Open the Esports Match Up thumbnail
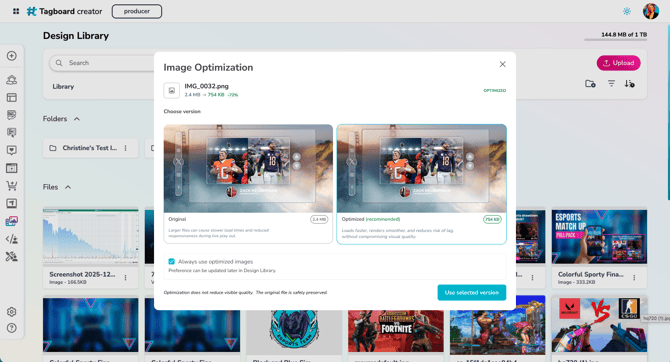This screenshot has height=362, width=670. click(x=599, y=236)
